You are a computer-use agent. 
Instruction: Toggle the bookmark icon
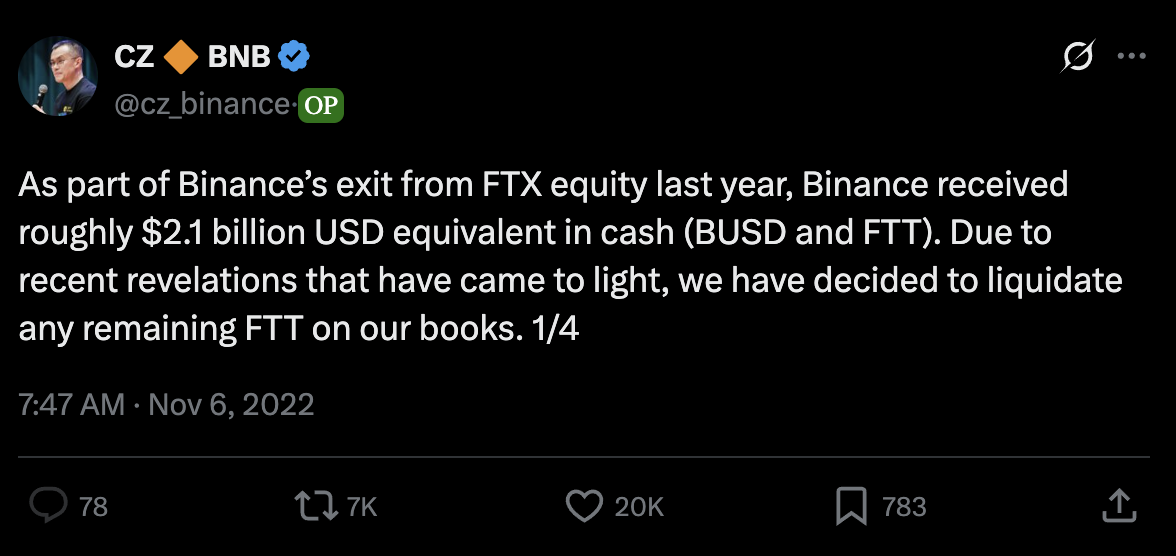click(850, 506)
